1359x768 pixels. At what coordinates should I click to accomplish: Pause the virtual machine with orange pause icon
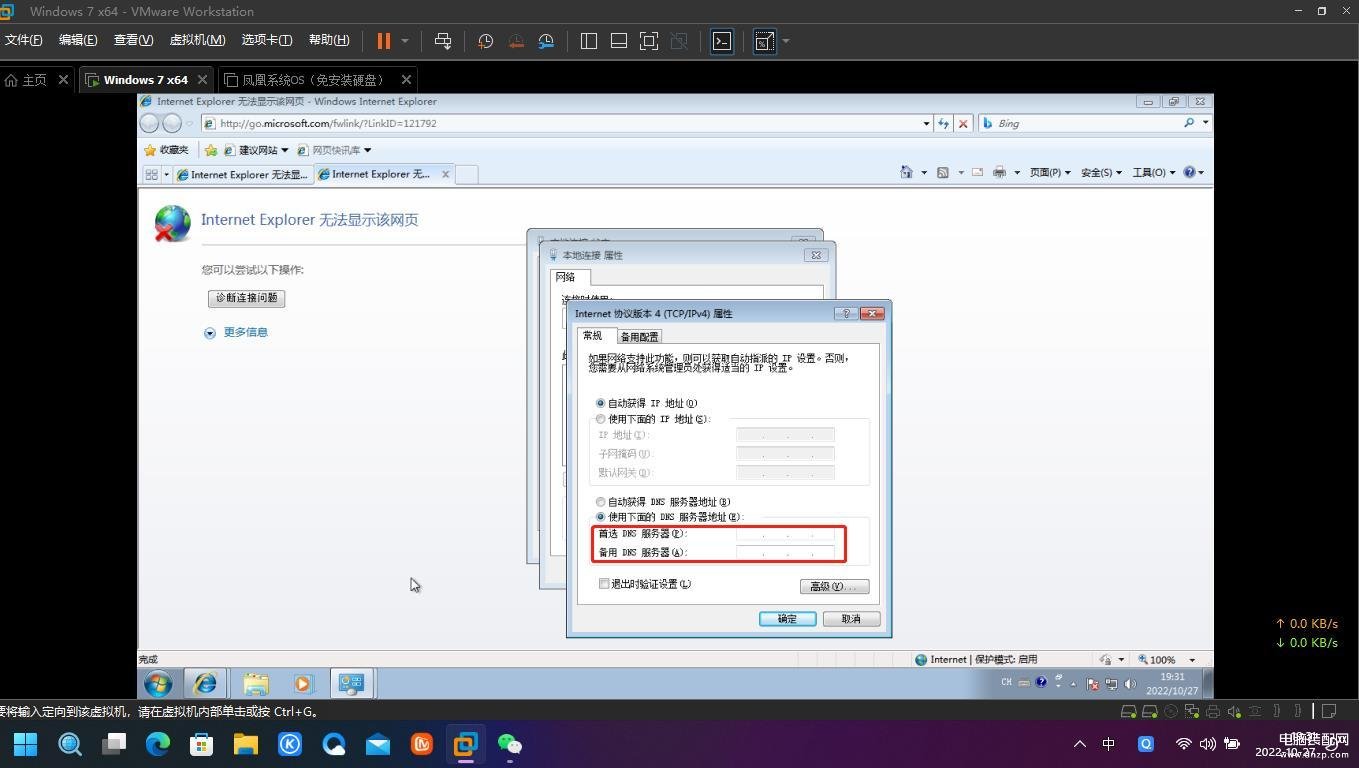pos(383,41)
